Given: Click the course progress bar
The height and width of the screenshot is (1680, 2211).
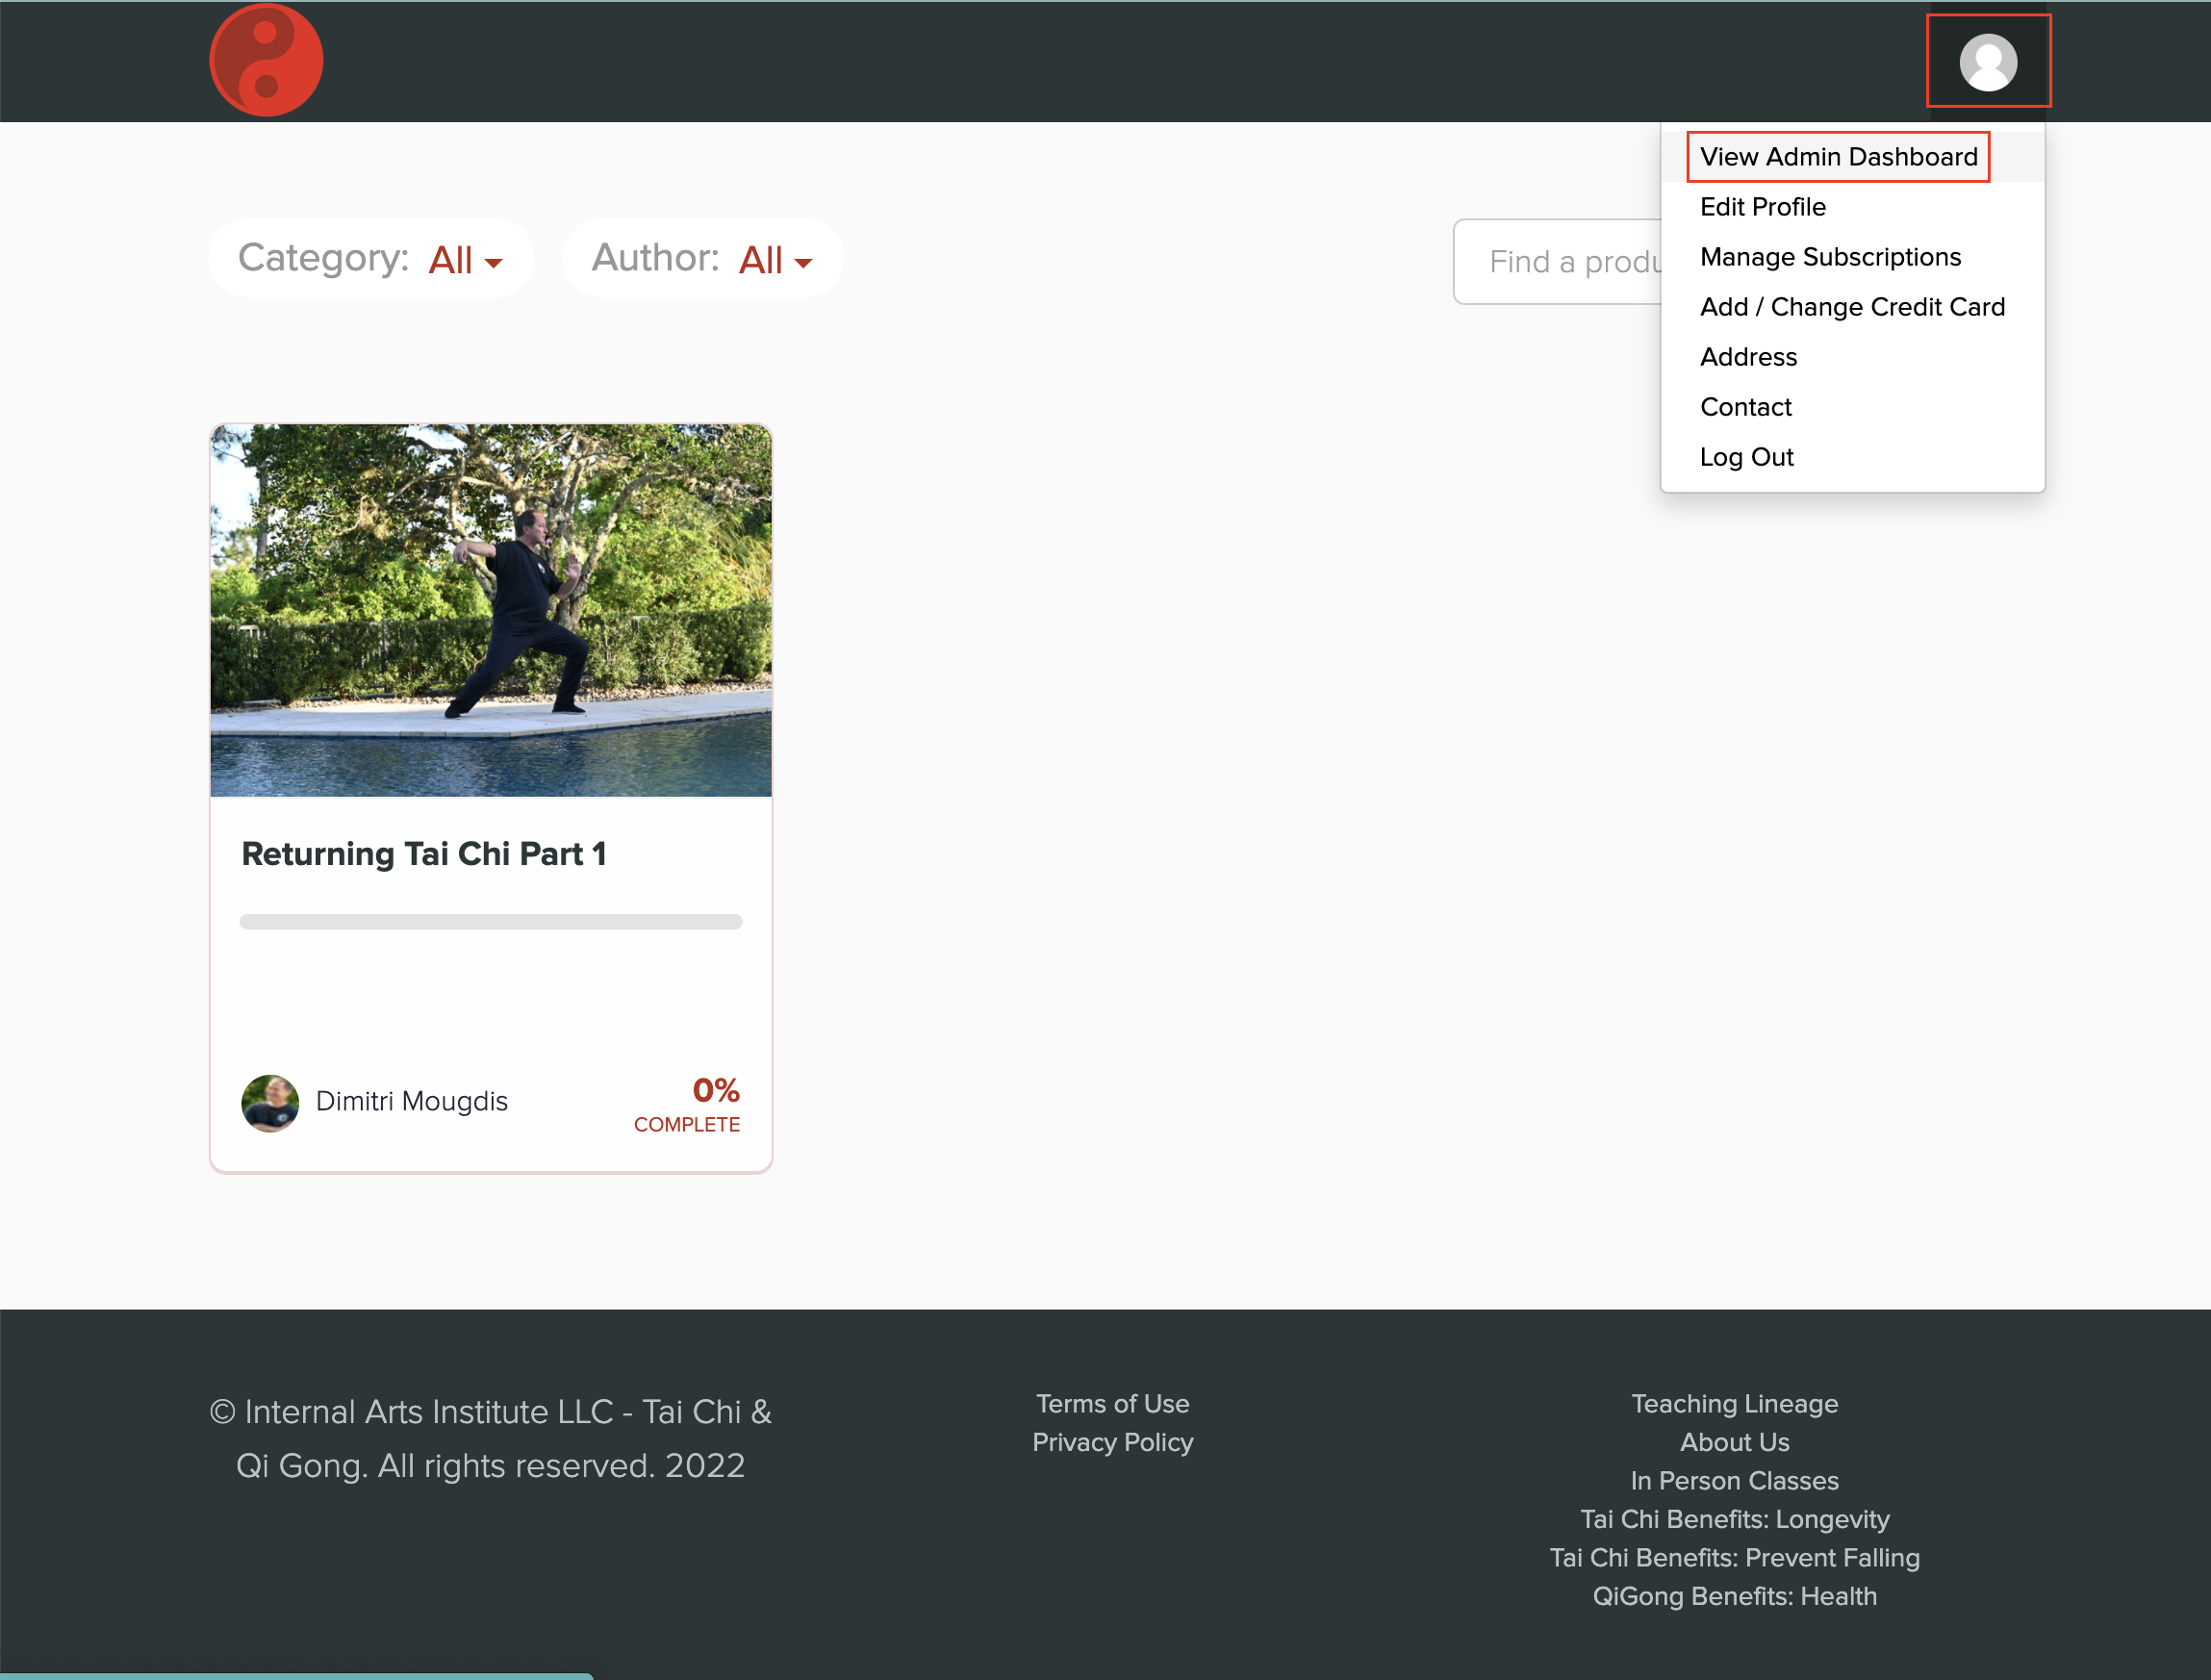Looking at the screenshot, I should (x=491, y=922).
